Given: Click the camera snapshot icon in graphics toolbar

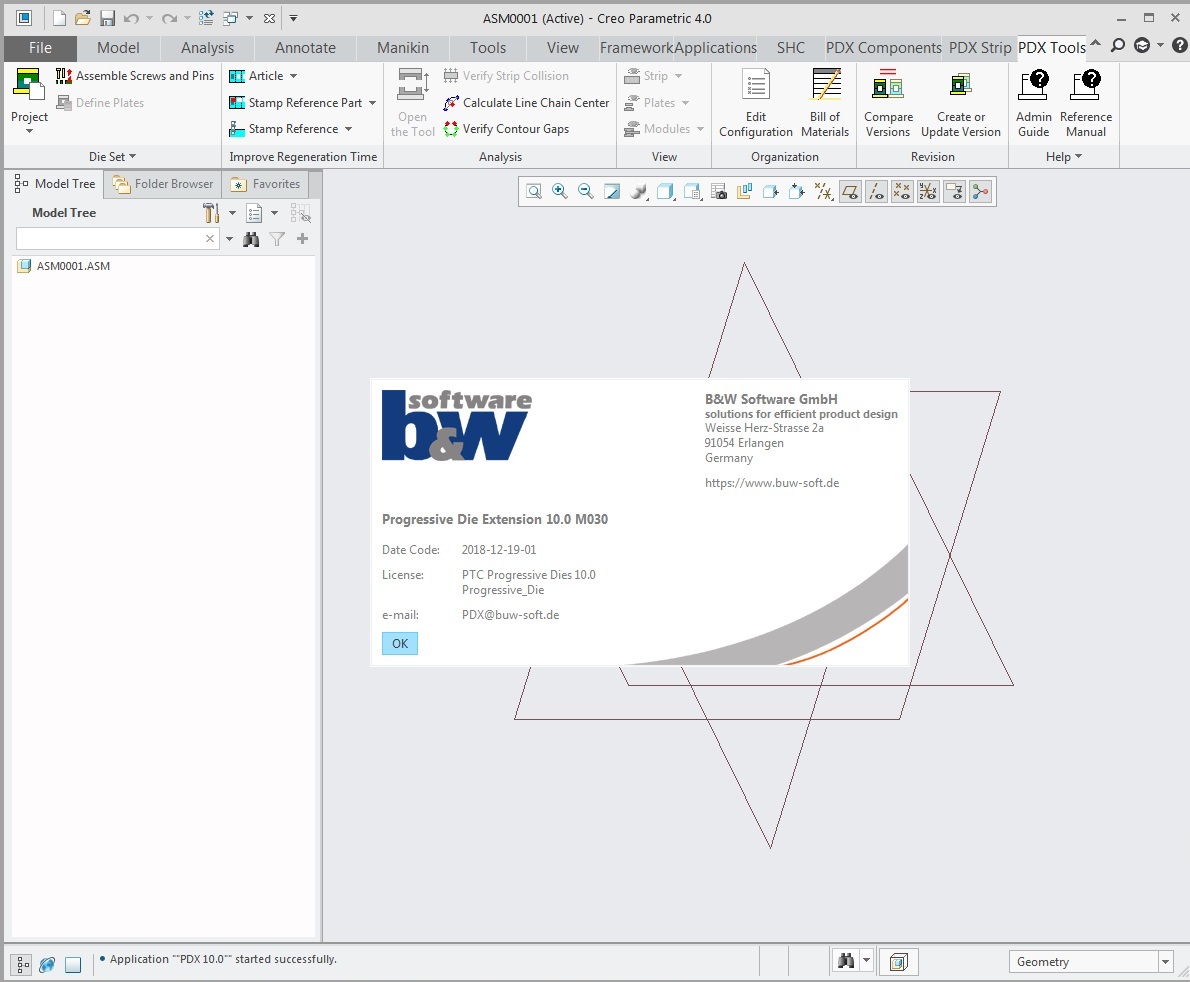Looking at the screenshot, I should coord(719,191).
